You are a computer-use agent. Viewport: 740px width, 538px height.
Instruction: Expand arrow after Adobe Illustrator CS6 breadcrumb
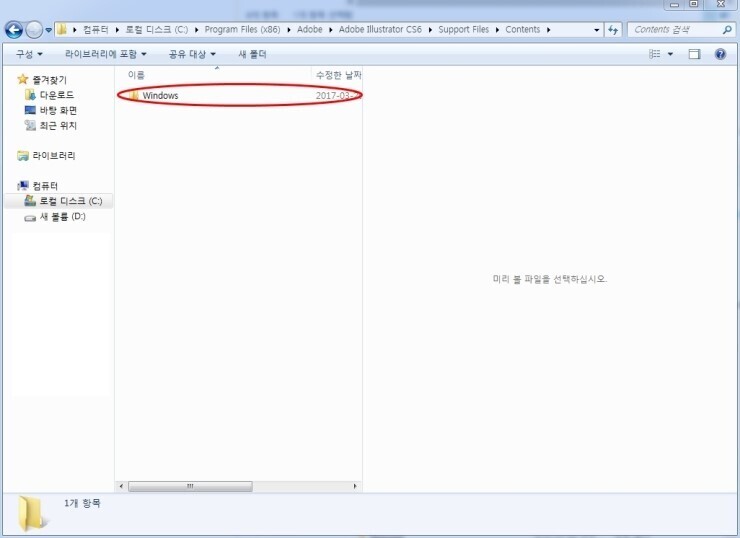pyautogui.click(x=430, y=30)
